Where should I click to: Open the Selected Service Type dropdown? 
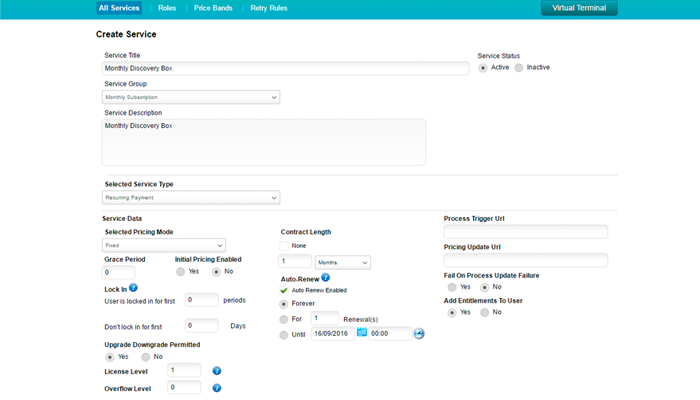[x=191, y=198]
